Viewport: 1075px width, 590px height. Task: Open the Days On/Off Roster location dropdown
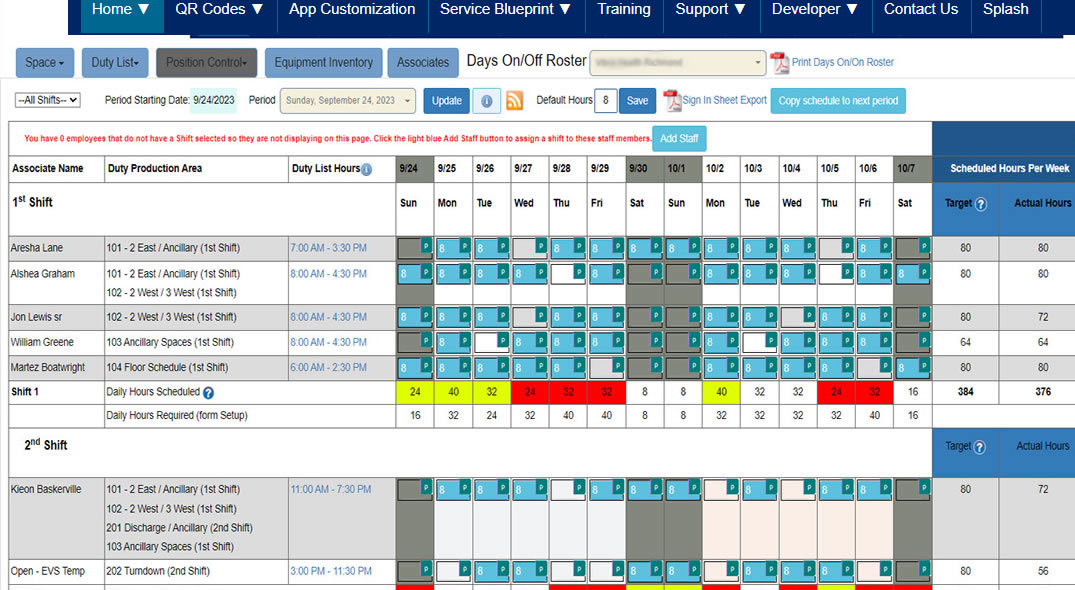click(677, 62)
